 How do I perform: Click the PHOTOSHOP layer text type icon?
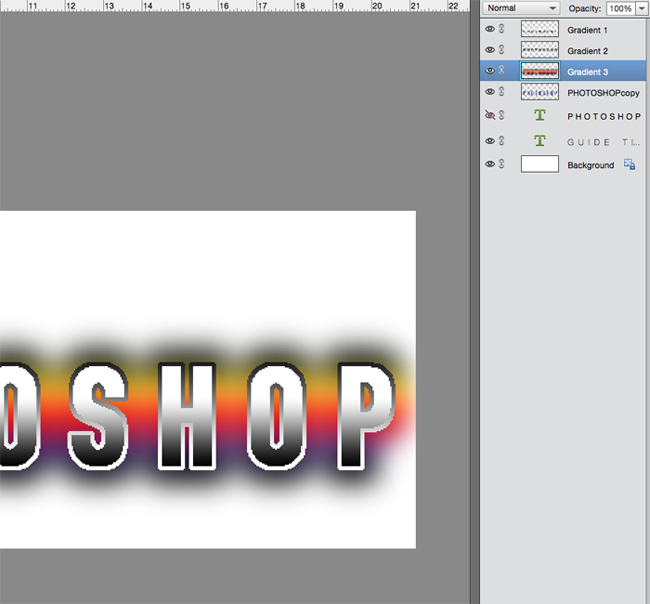(x=540, y=115)
